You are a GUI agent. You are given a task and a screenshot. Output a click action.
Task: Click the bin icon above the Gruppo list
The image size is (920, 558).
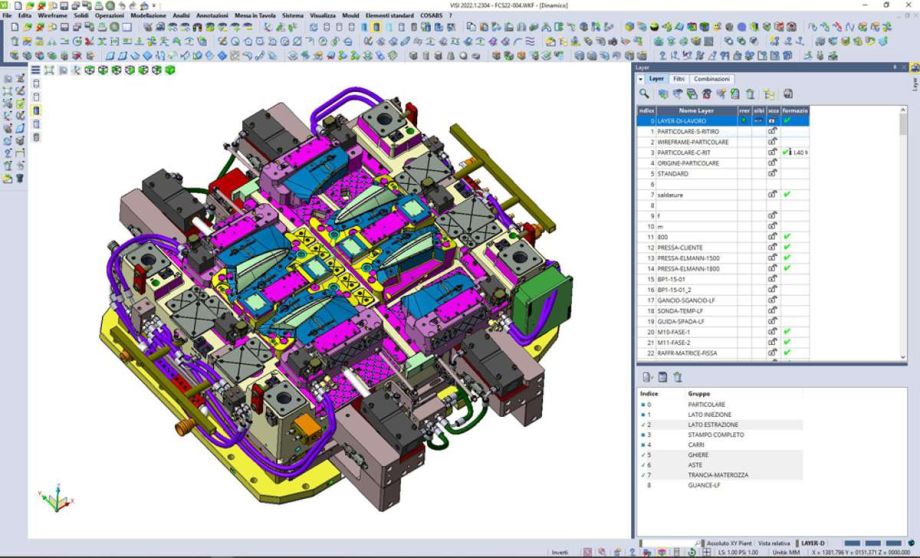[678, 377]
